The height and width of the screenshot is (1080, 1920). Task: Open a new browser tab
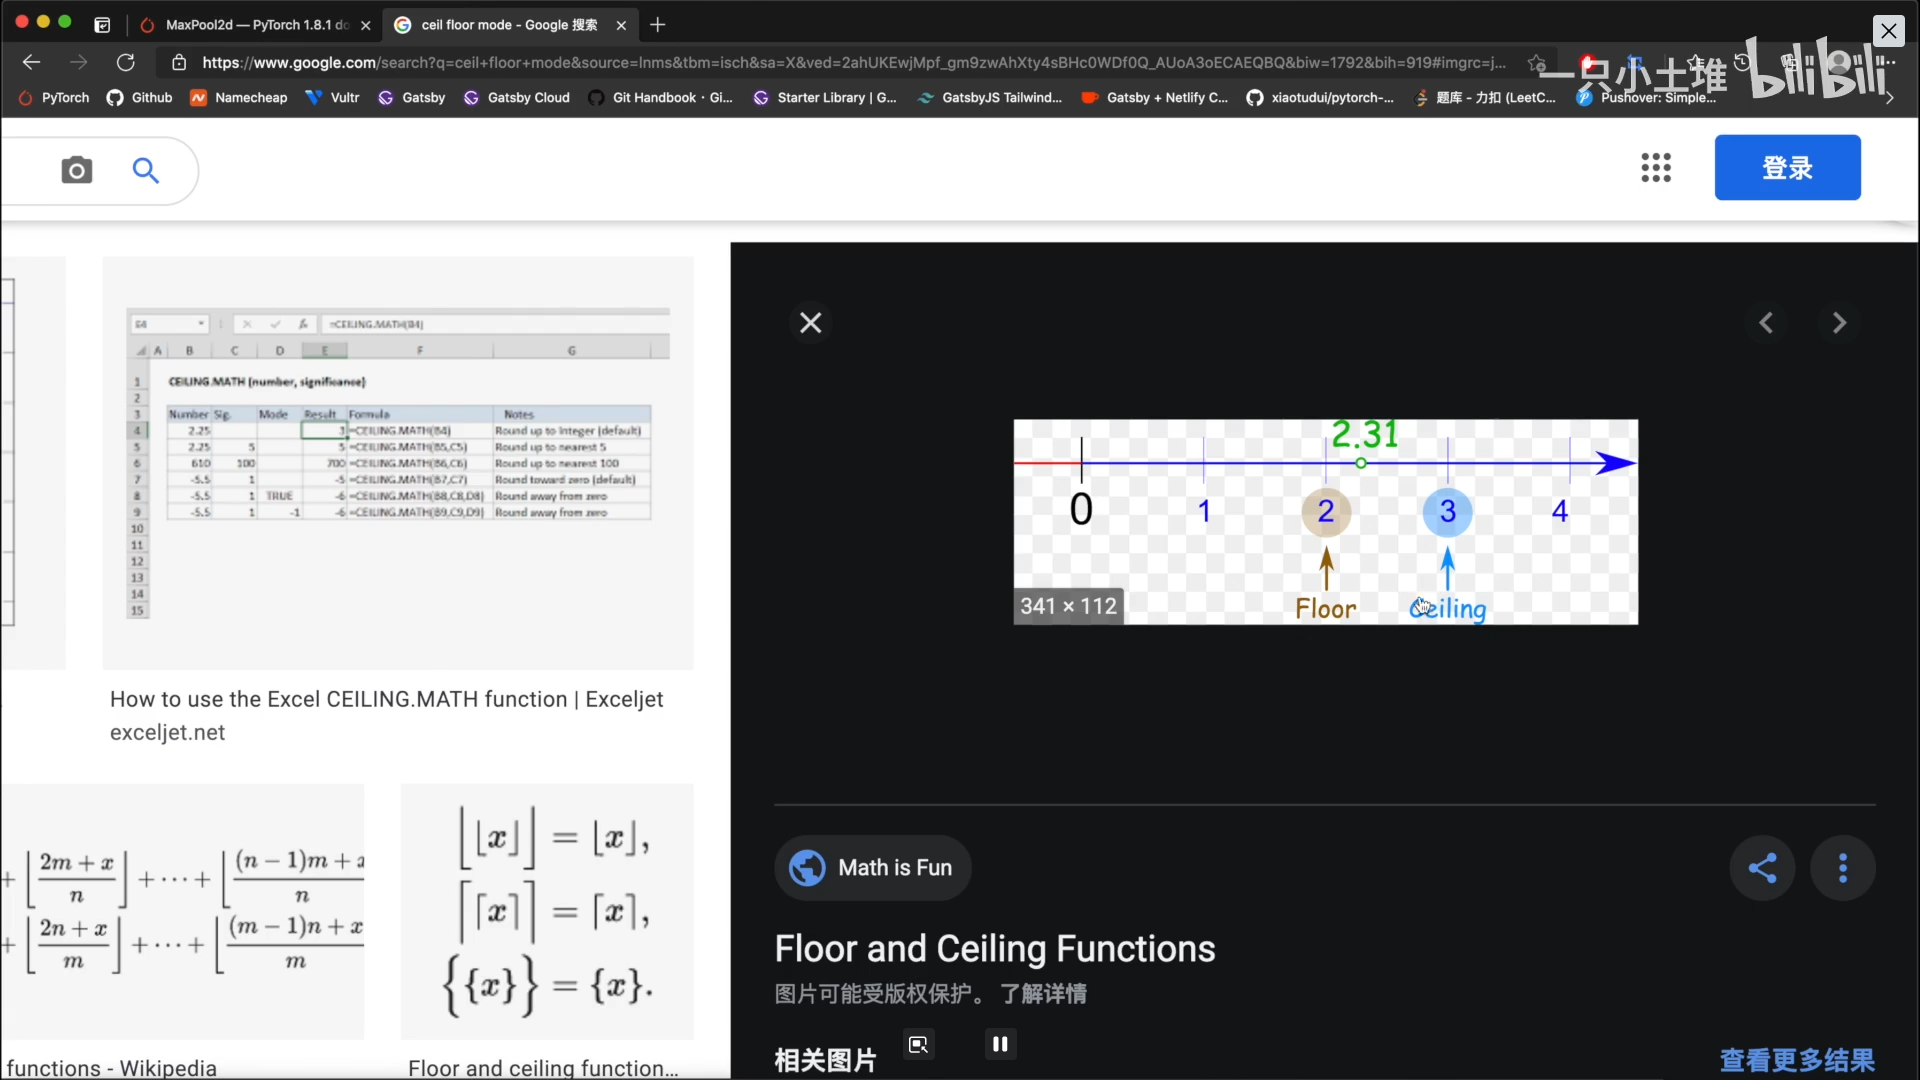[657, 25]
